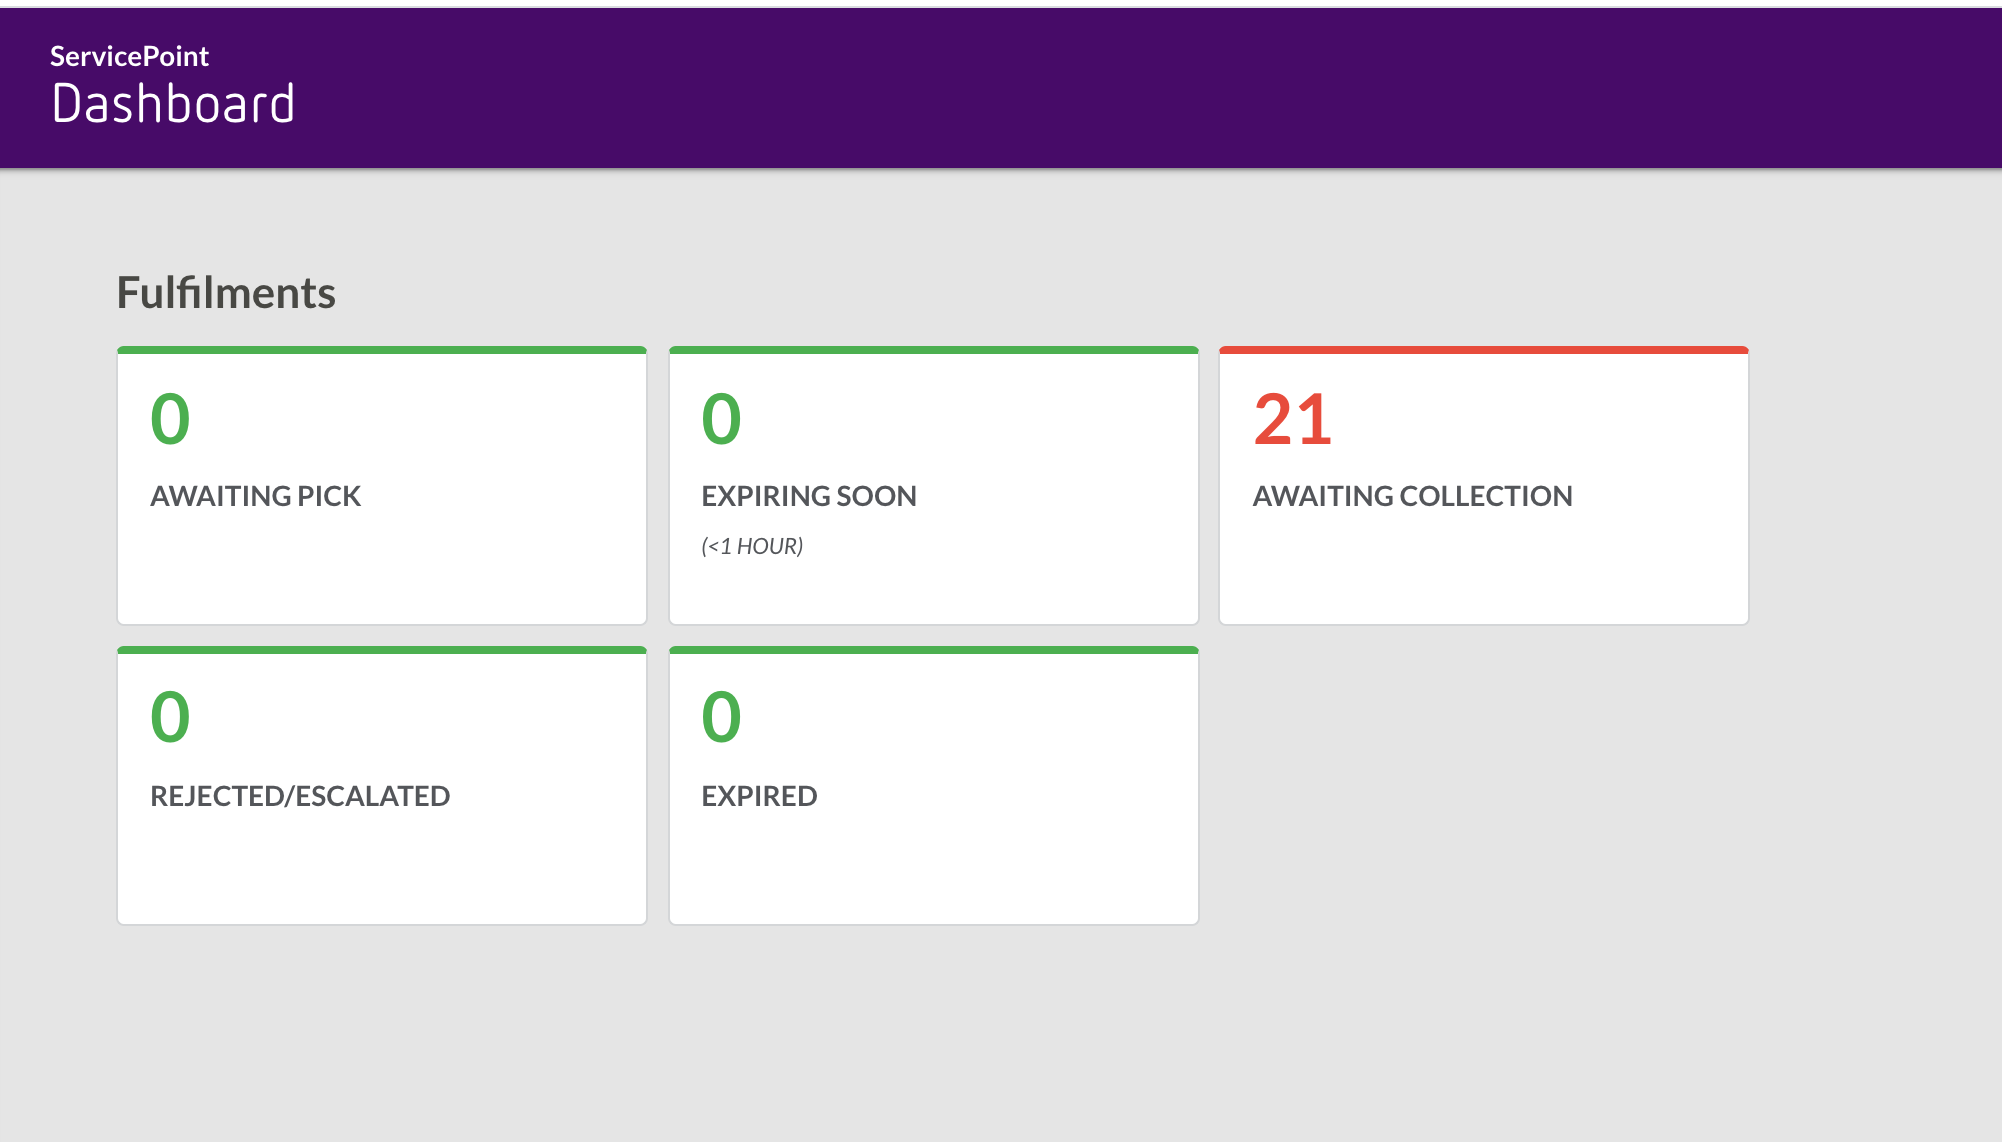Select the EXPIRED label
This screenshot has height=1142, width=2002.
point(759,795)
